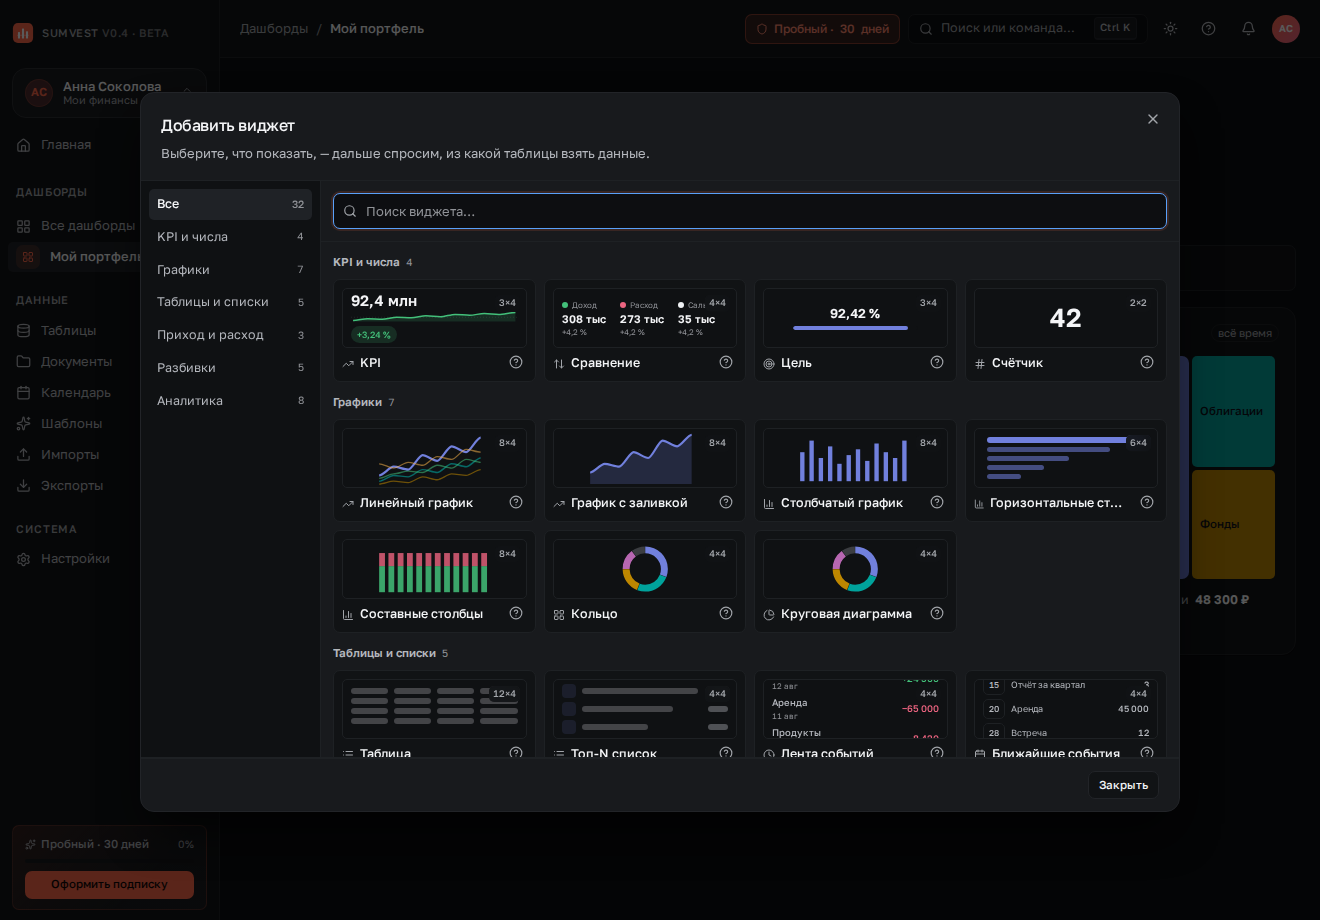Click the Закрыть button

click(x=1123, y=785)
